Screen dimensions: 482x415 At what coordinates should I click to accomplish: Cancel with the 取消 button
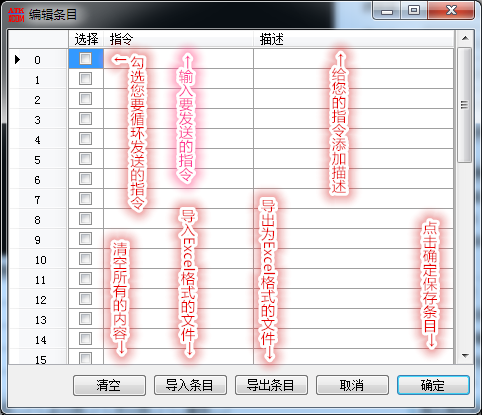pyautogui.click(x=352, y=385)
